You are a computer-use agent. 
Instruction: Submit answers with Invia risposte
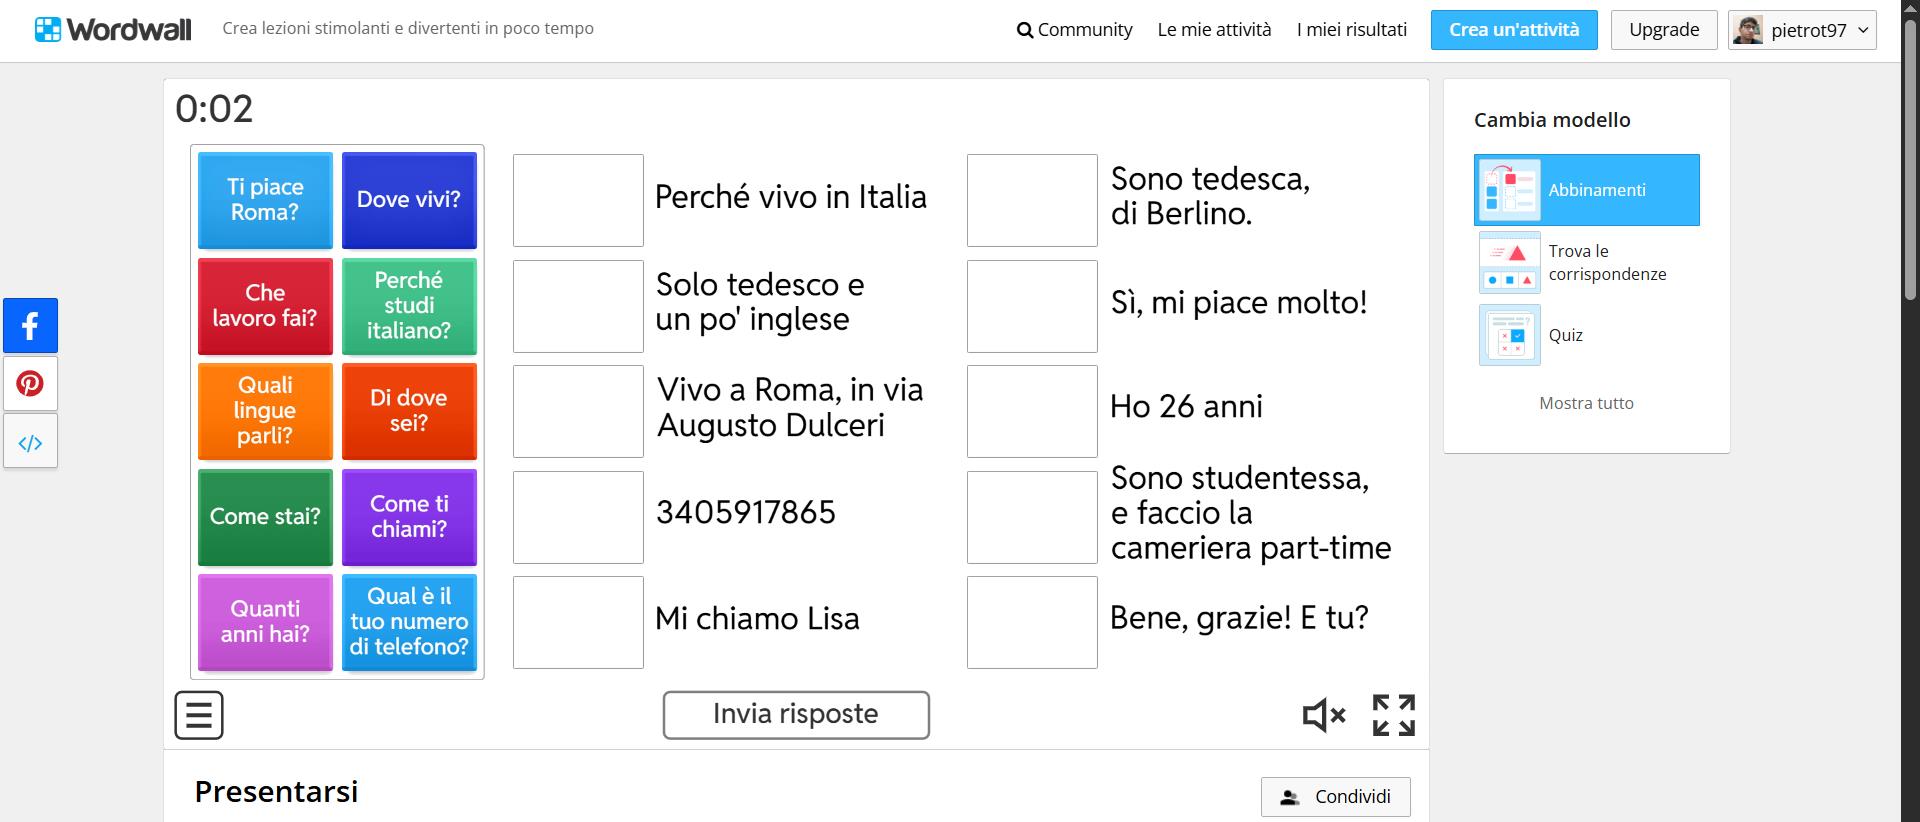pyautogui.click(x=796, y=715)
